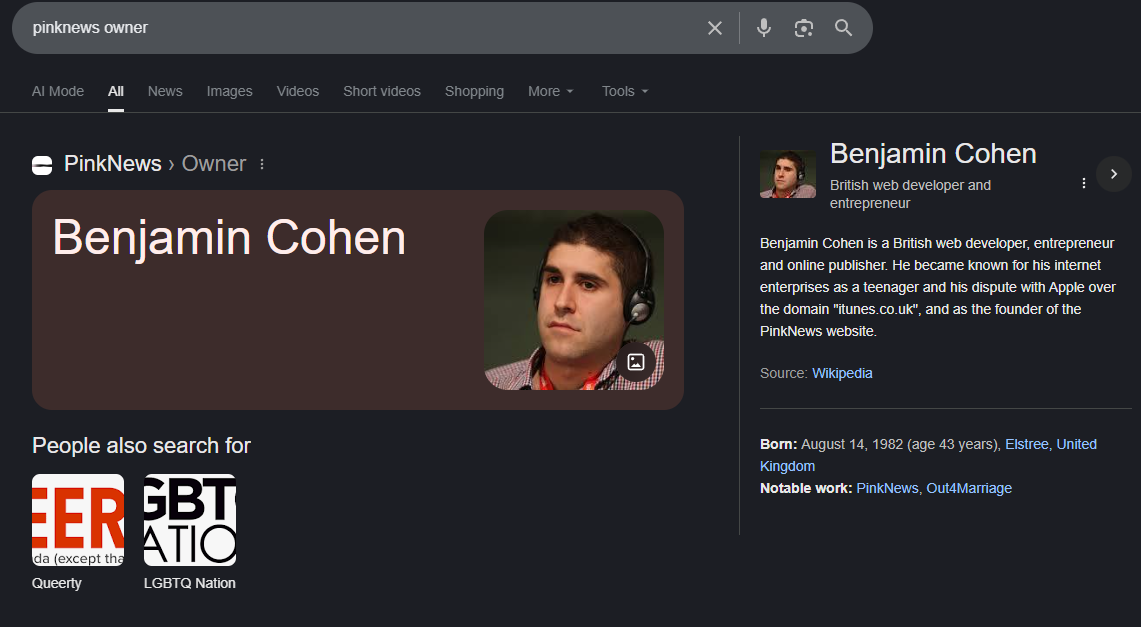
Task: Click the Notable work label
Action: pos(806,488)
